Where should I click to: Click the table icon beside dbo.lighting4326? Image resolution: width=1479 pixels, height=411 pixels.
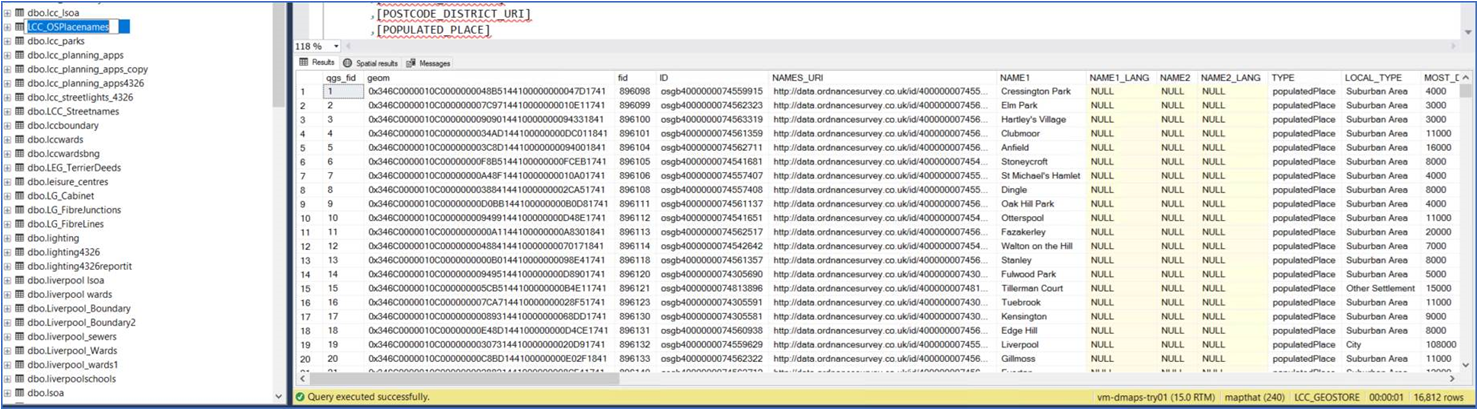(x=19, y=252)
